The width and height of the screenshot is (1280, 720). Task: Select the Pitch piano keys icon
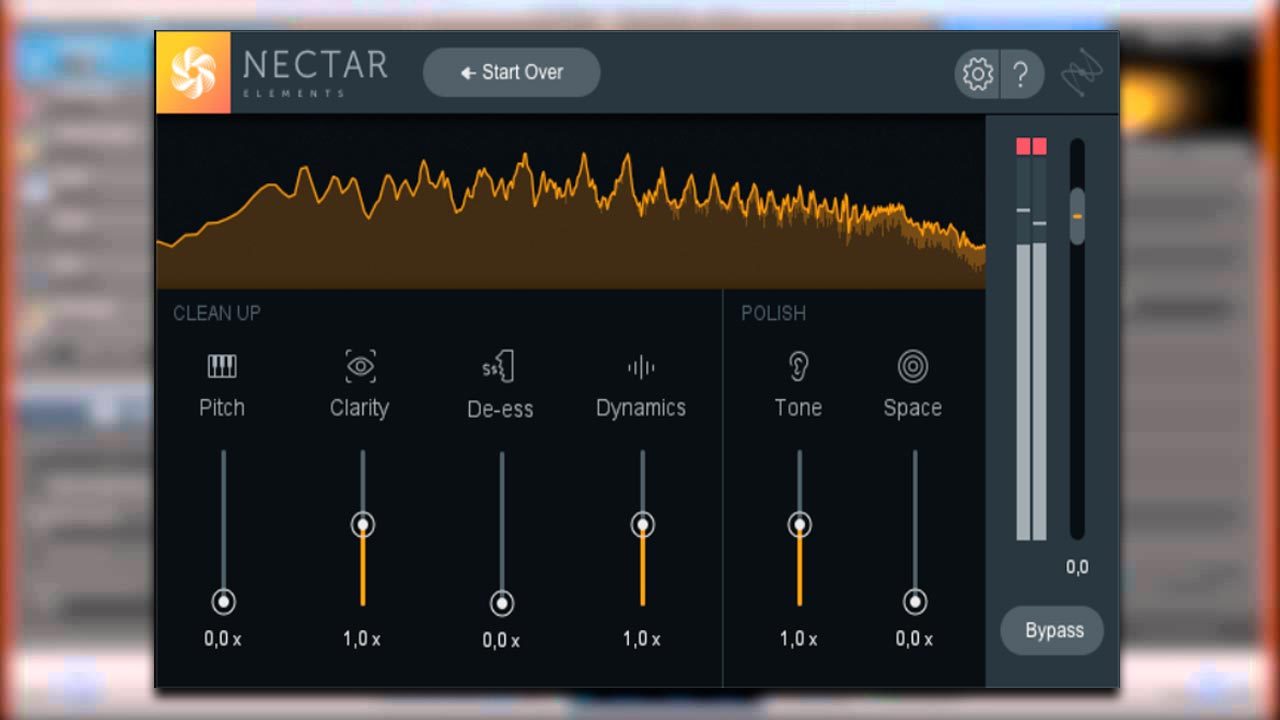[222, 367]
